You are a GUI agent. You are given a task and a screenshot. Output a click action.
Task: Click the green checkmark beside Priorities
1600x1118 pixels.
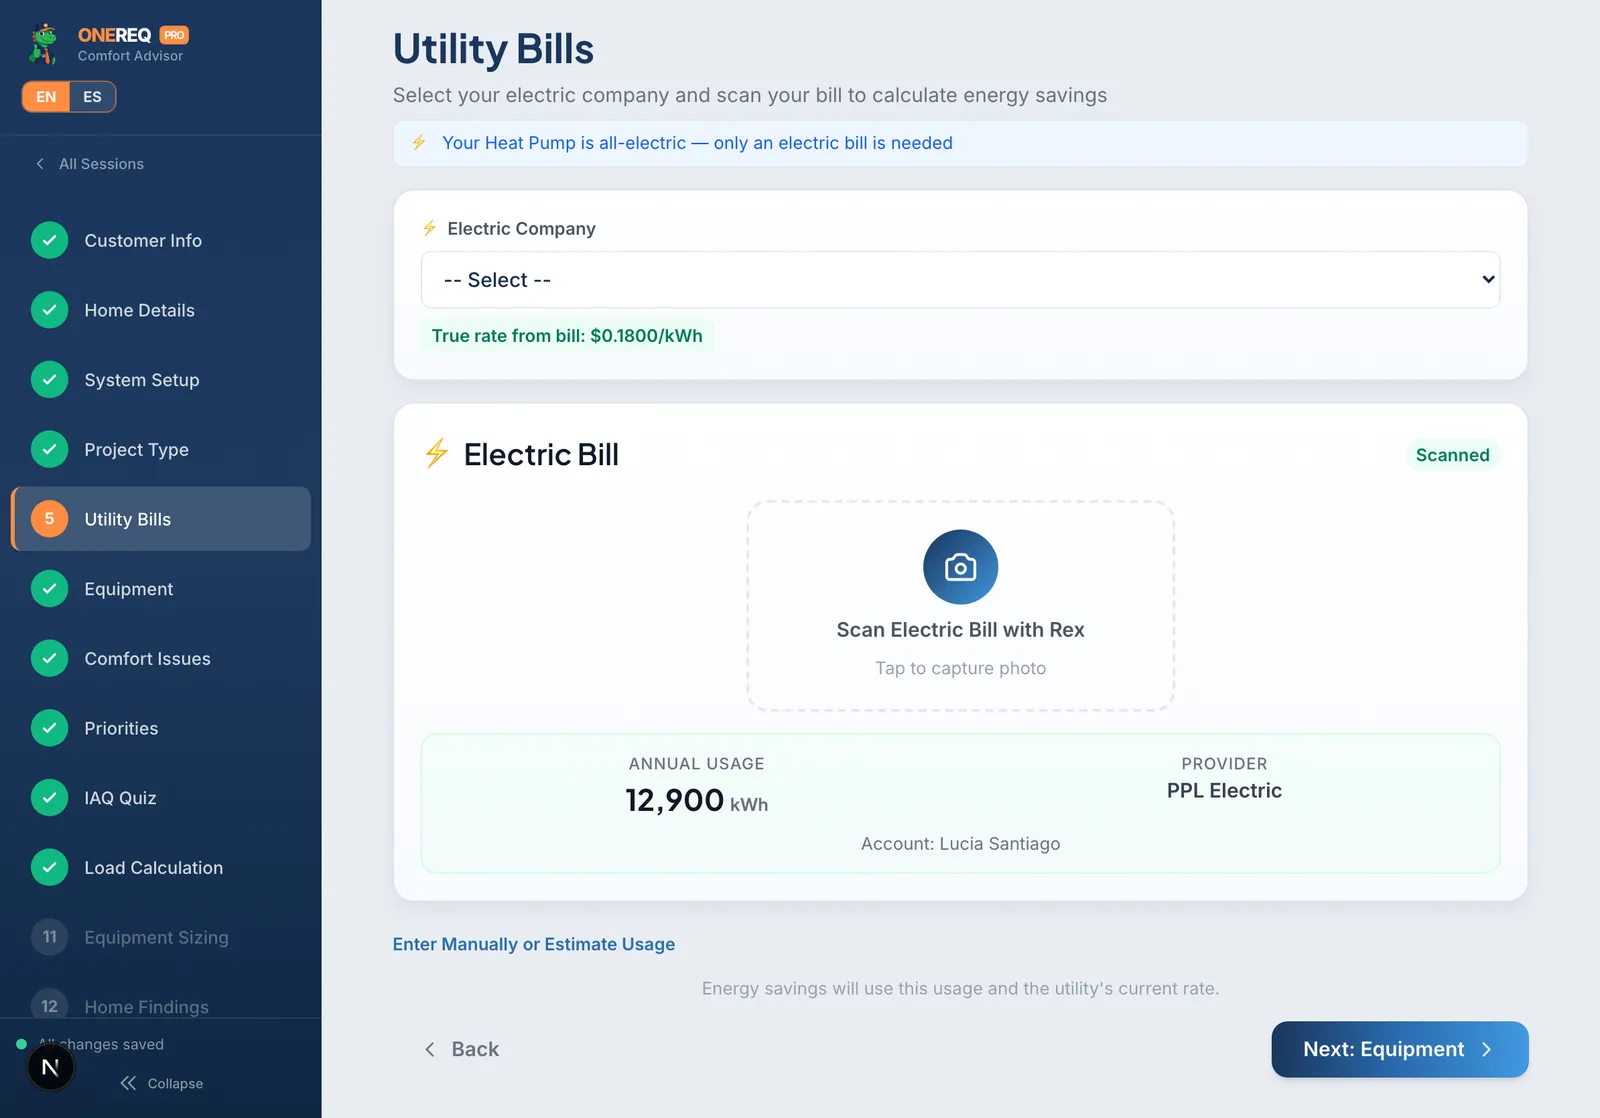click(x=49, y=728)
